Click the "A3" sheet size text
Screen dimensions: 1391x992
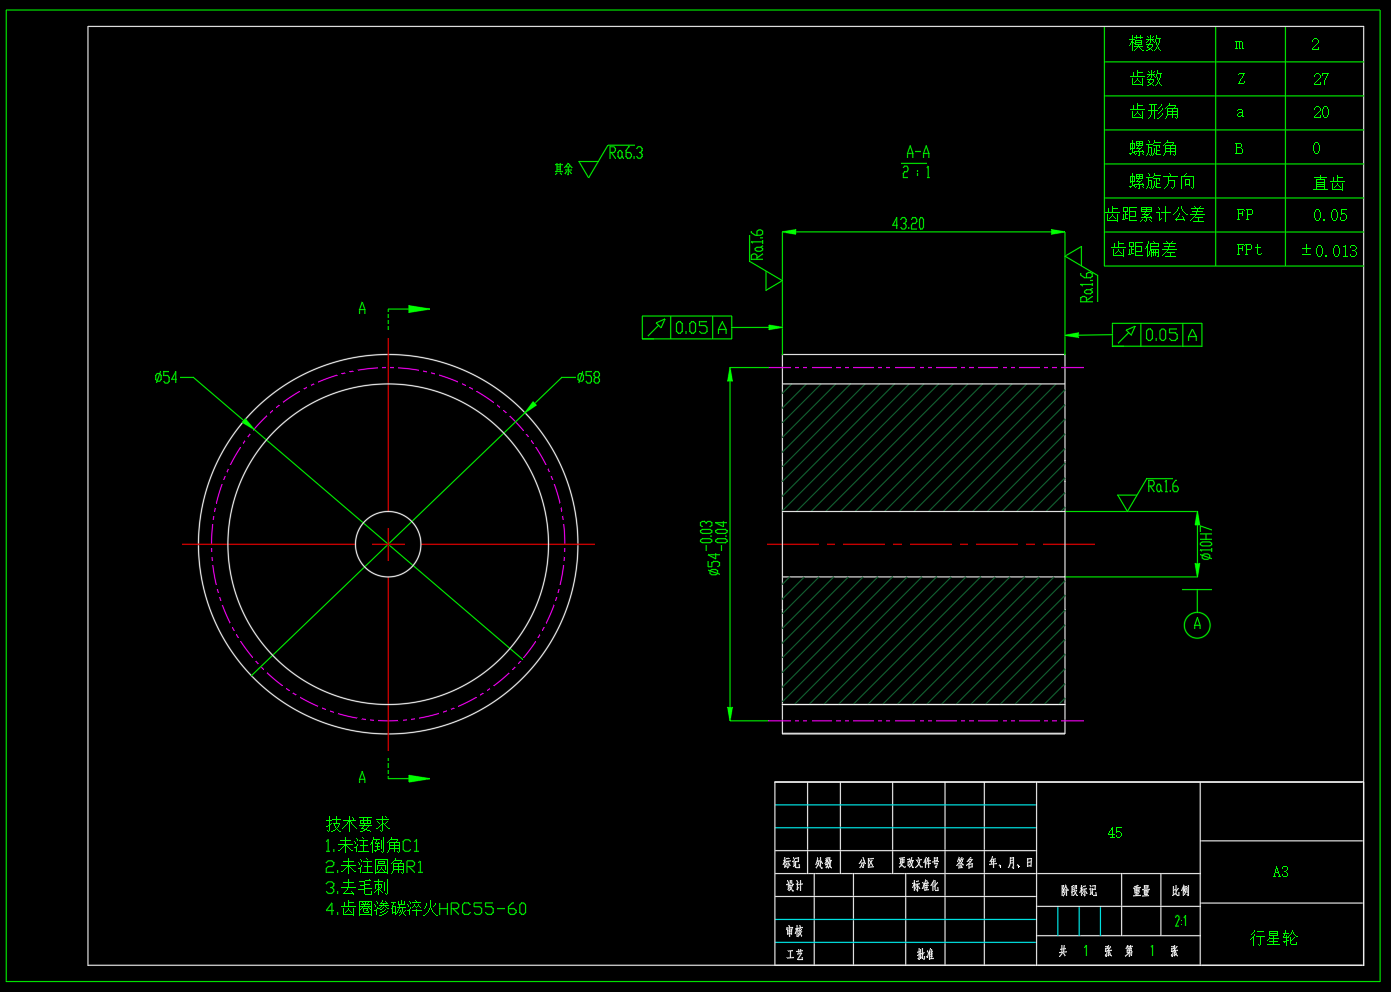1281,872
